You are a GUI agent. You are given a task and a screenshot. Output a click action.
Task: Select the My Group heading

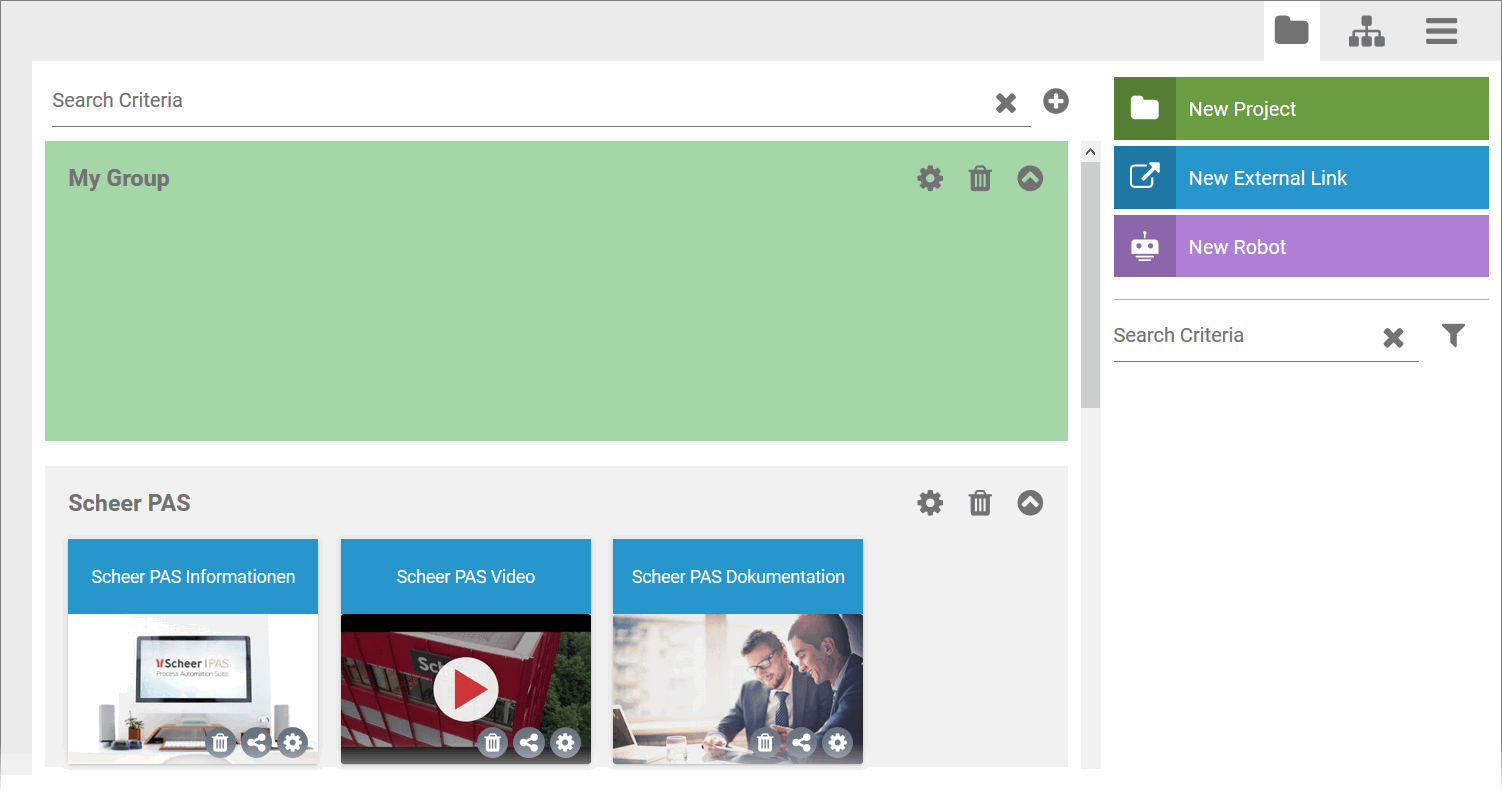coord(119,179)
